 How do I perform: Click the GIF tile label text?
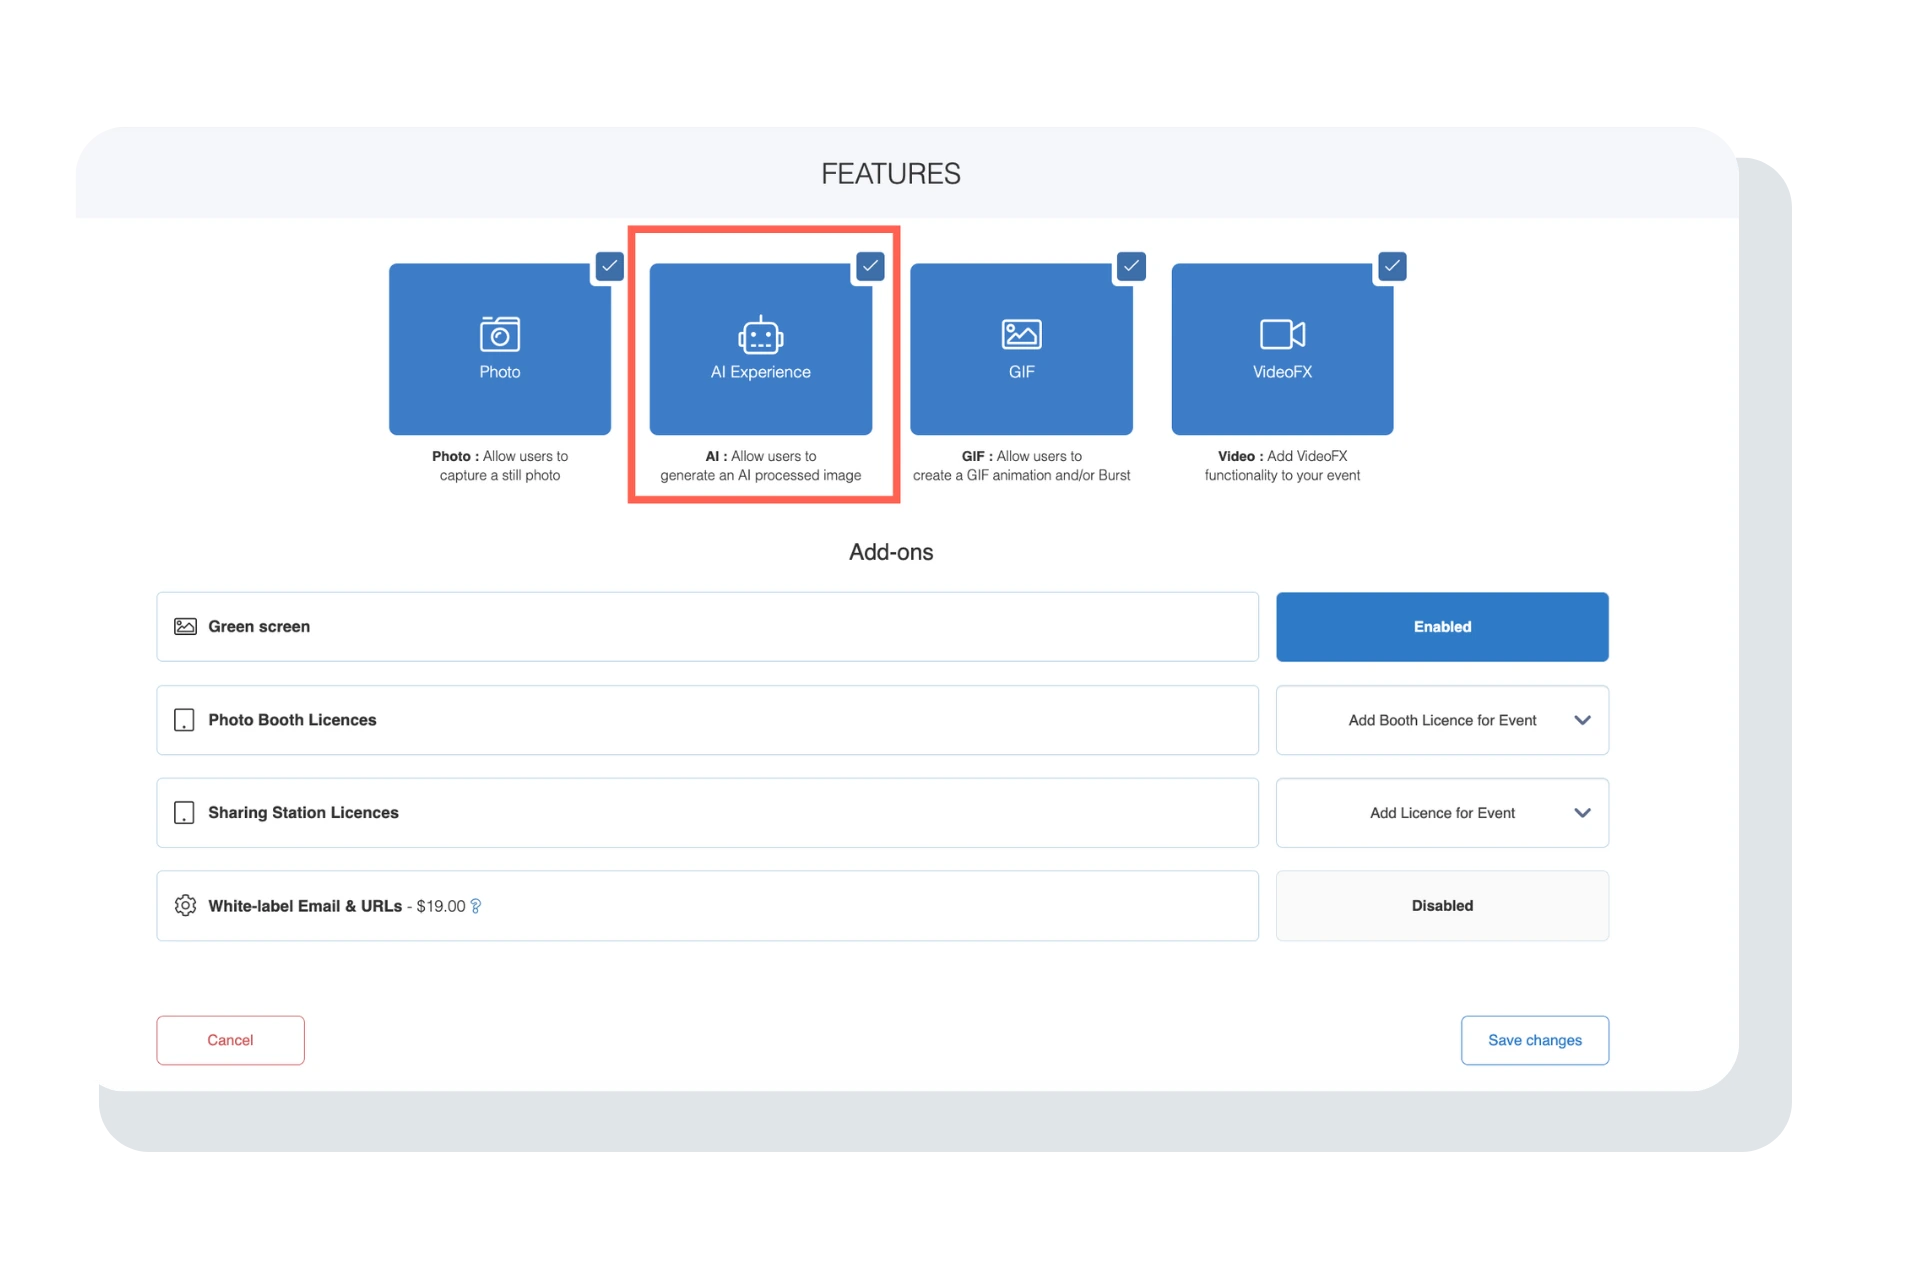[1021, 372]
